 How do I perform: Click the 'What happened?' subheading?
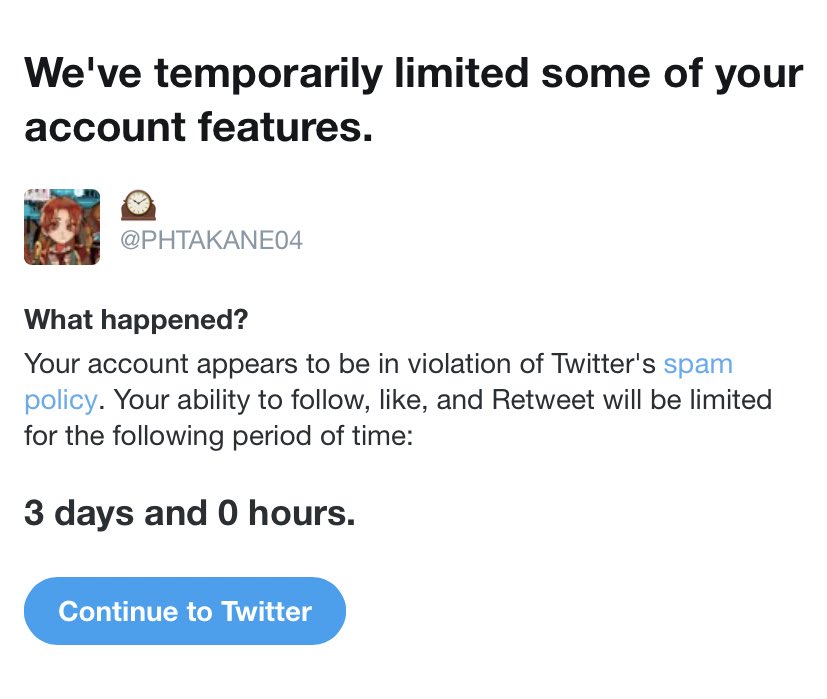click(x=136, y=320)
